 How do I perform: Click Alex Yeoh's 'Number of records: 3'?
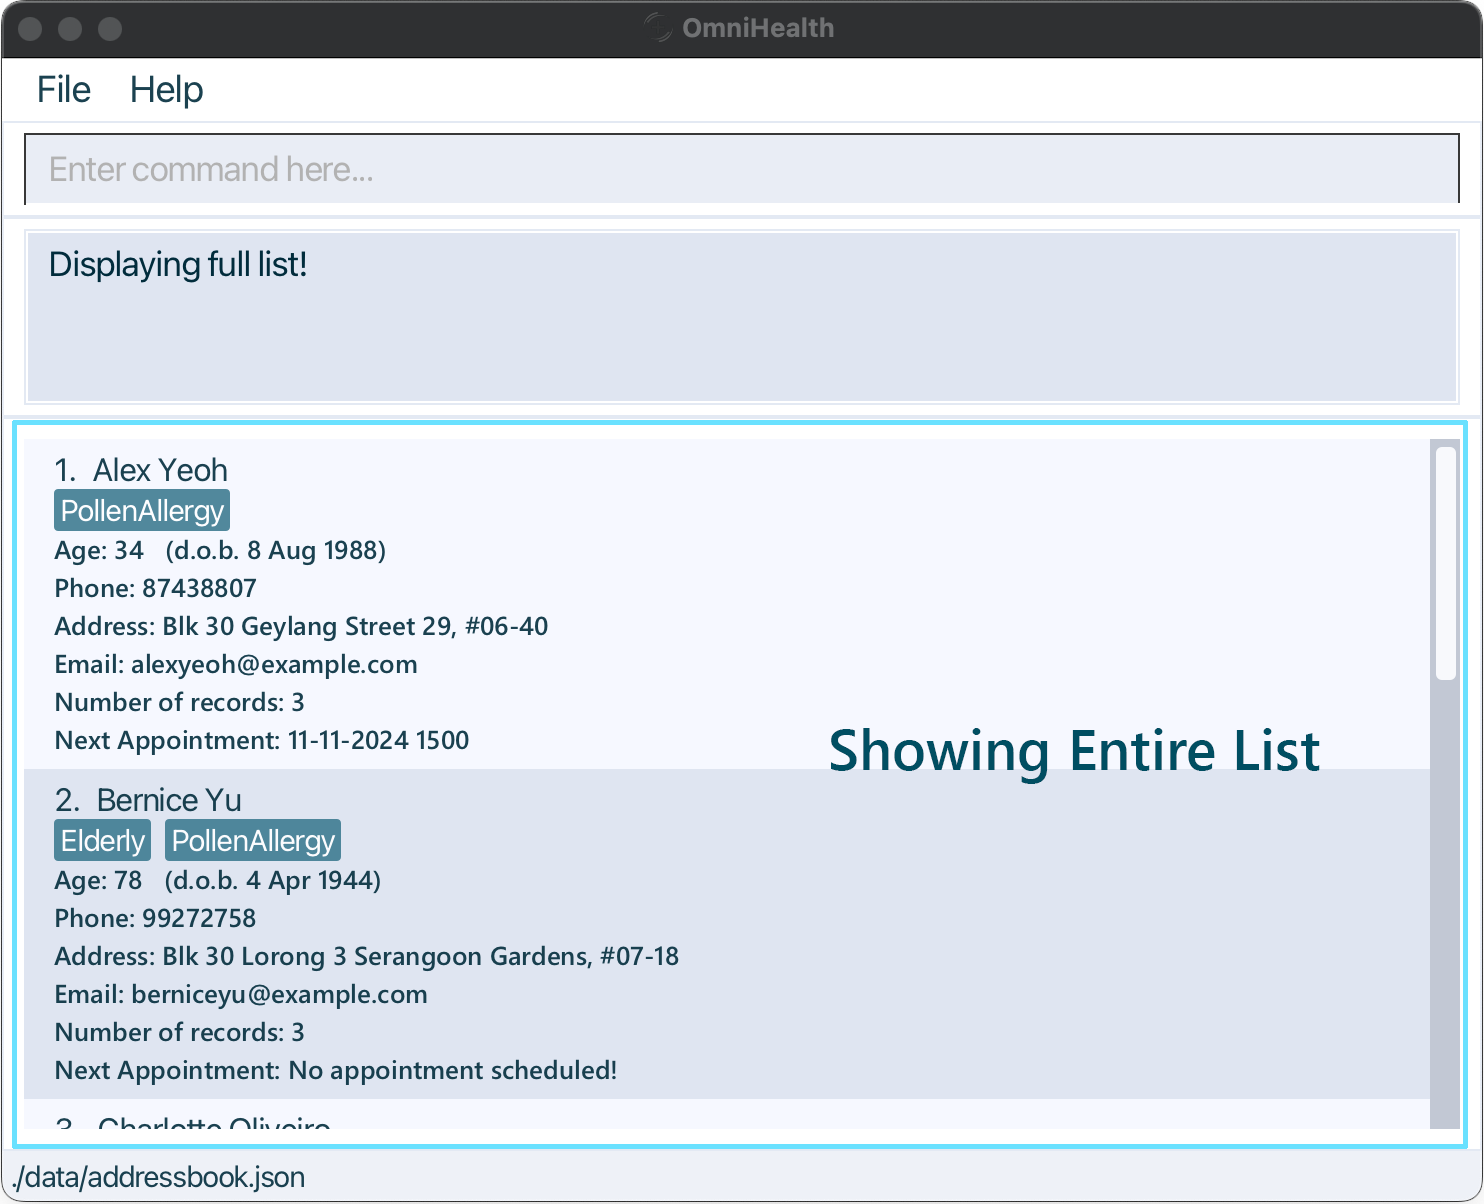click(x=179, y=702)
